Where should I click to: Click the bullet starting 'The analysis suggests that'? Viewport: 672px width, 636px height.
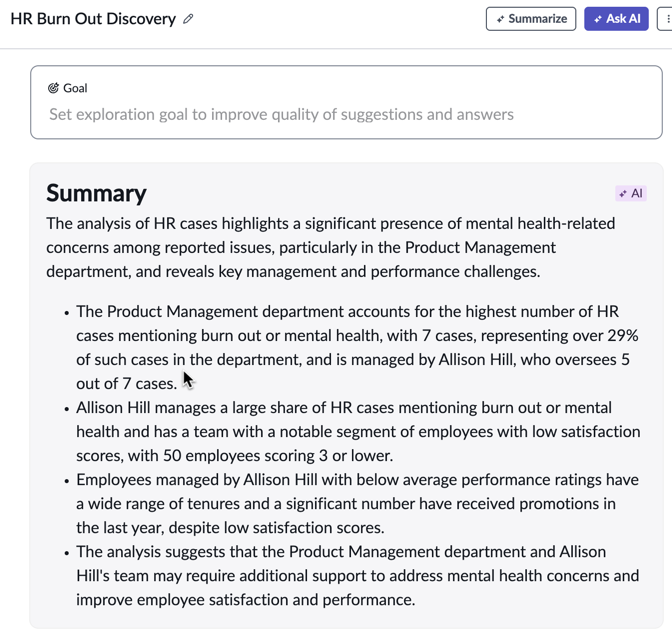pyautogui.click(x=357, y=576)
